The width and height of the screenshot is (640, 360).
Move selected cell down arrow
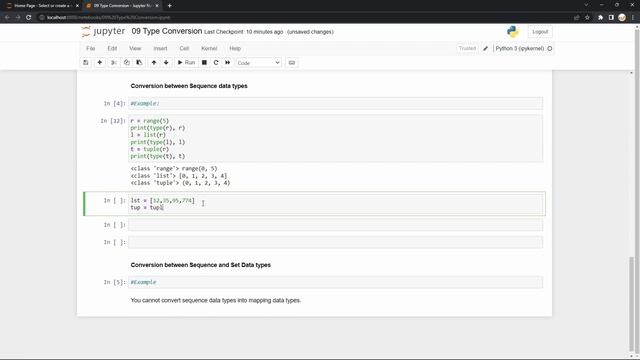pyautogui.click(x=166, y=62)
